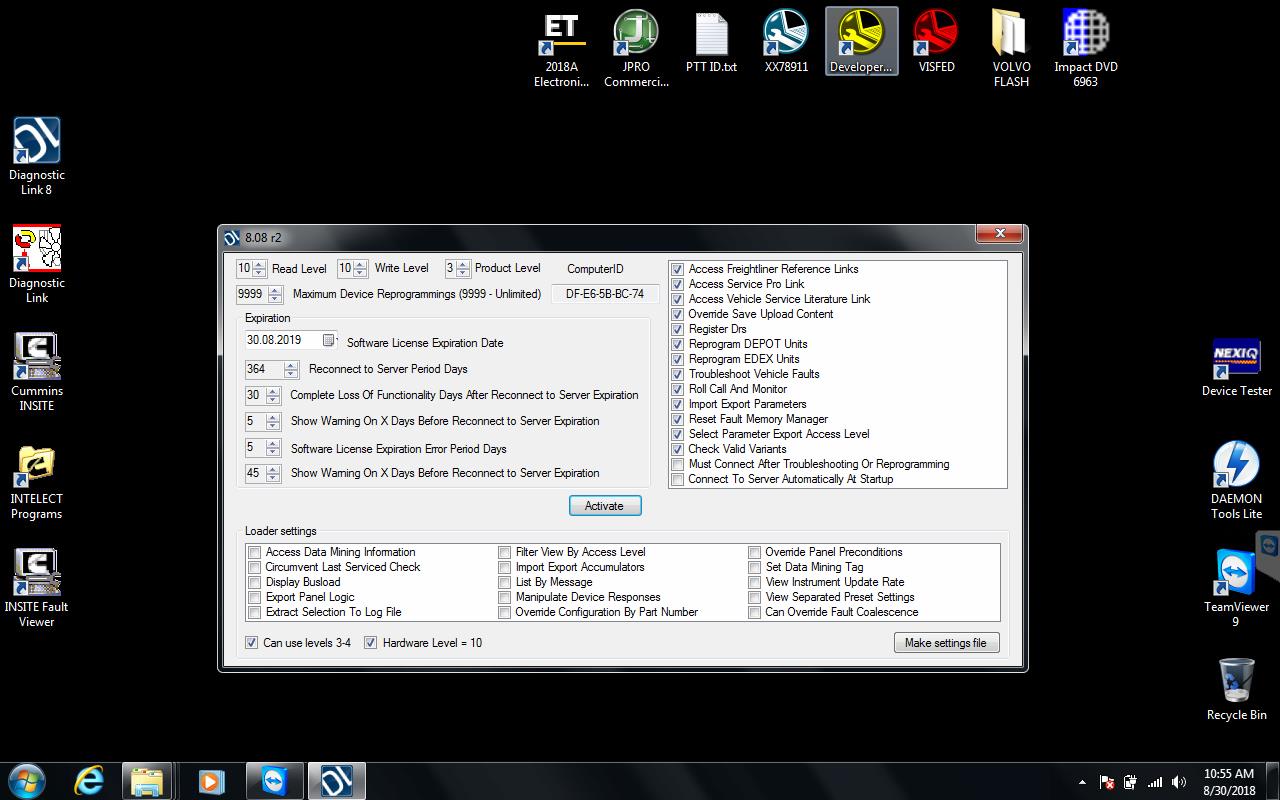Viewport: 1280px width, 800px height.
Task: Enable Connect To Server Automatically At Startup
Action: click(x=678, y=479)
